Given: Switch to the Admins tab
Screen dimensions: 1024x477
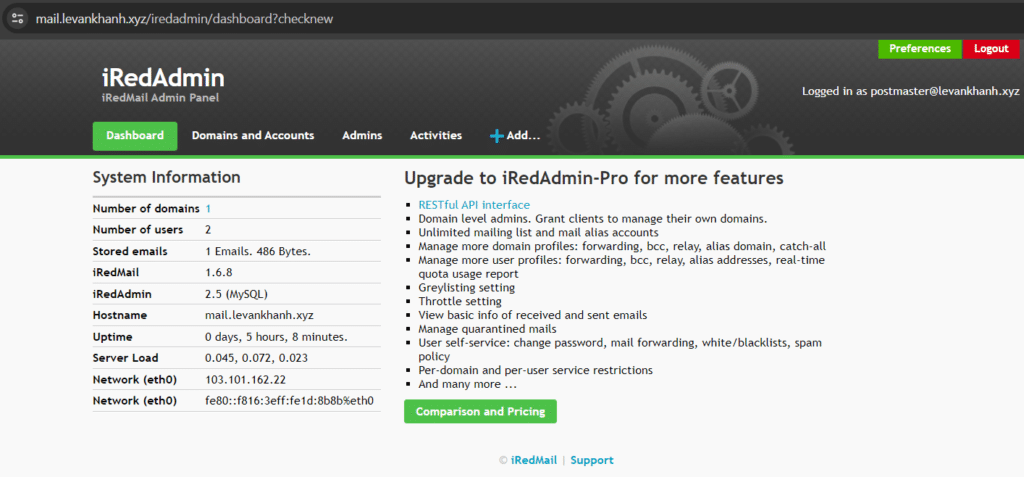Looking at the screenshot, I should click(362, 136).
